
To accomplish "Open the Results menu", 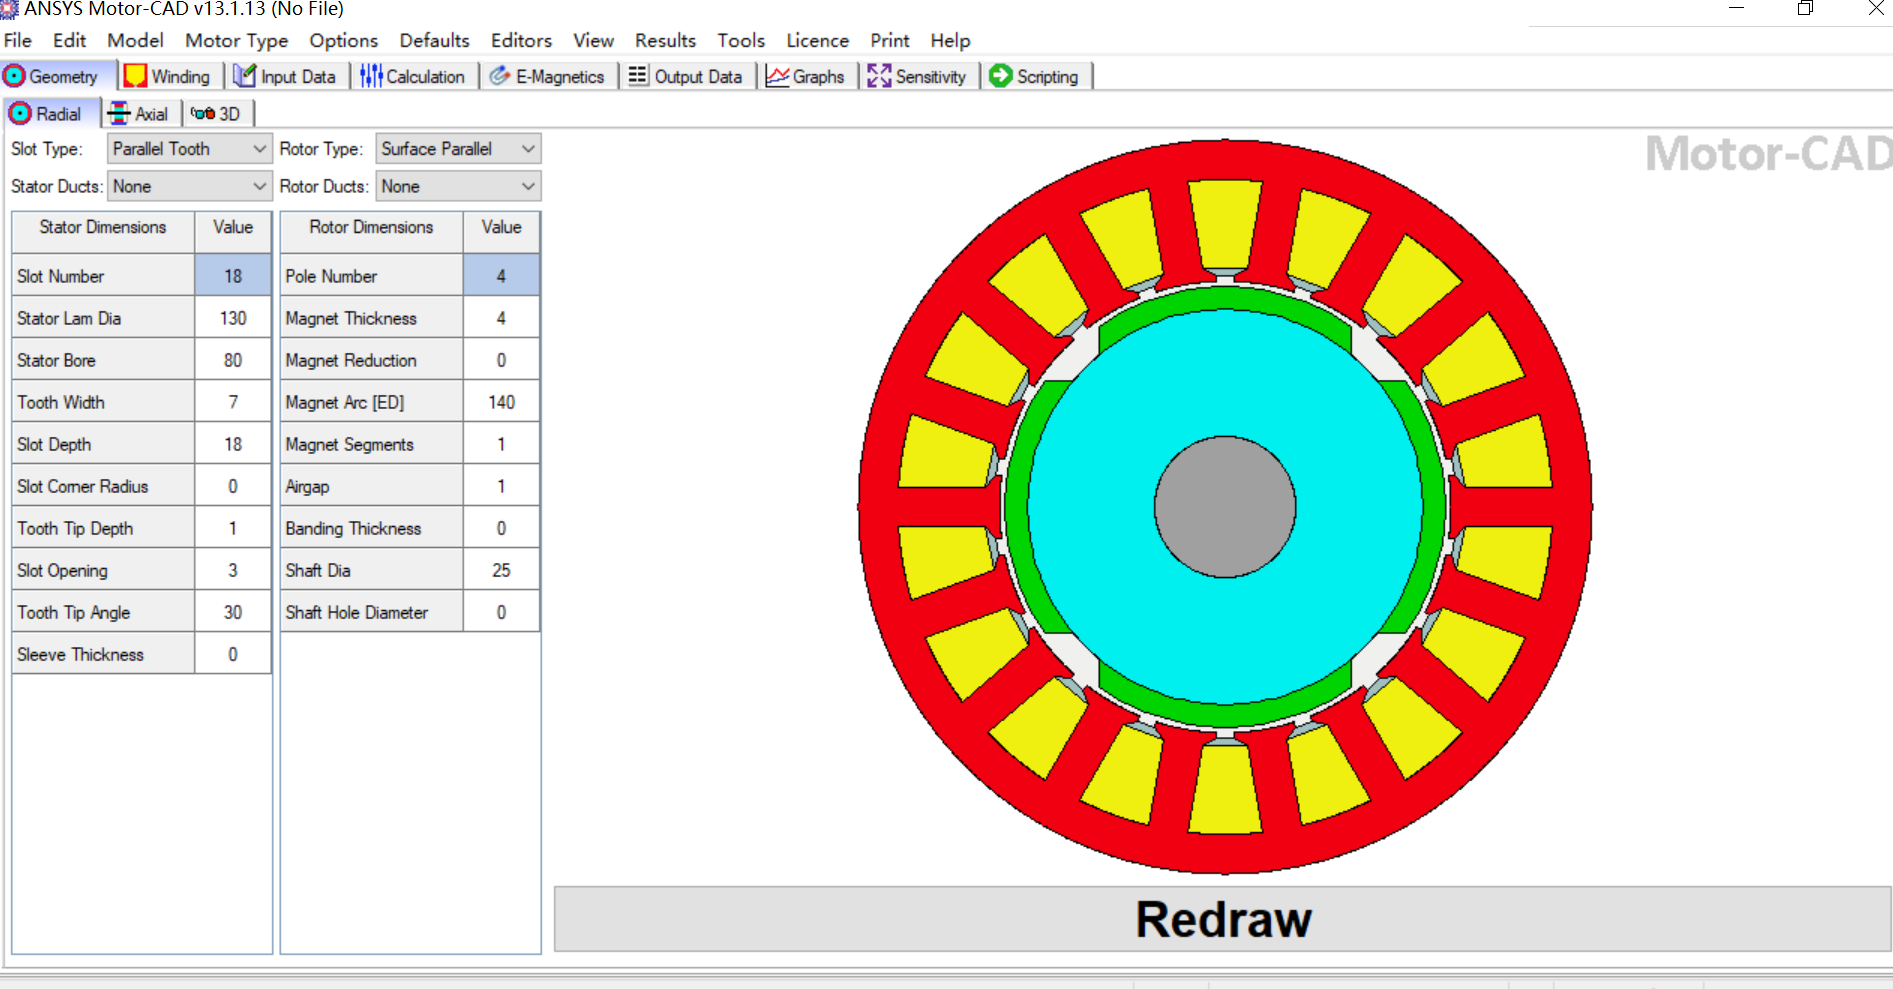I will 665,41.
